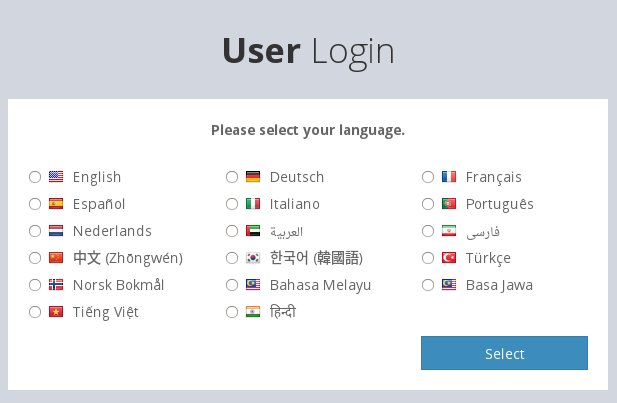This screenshot has height=403, width=617.
Task: Click the South Korean flag icon
Action: [x=253, y=258]
